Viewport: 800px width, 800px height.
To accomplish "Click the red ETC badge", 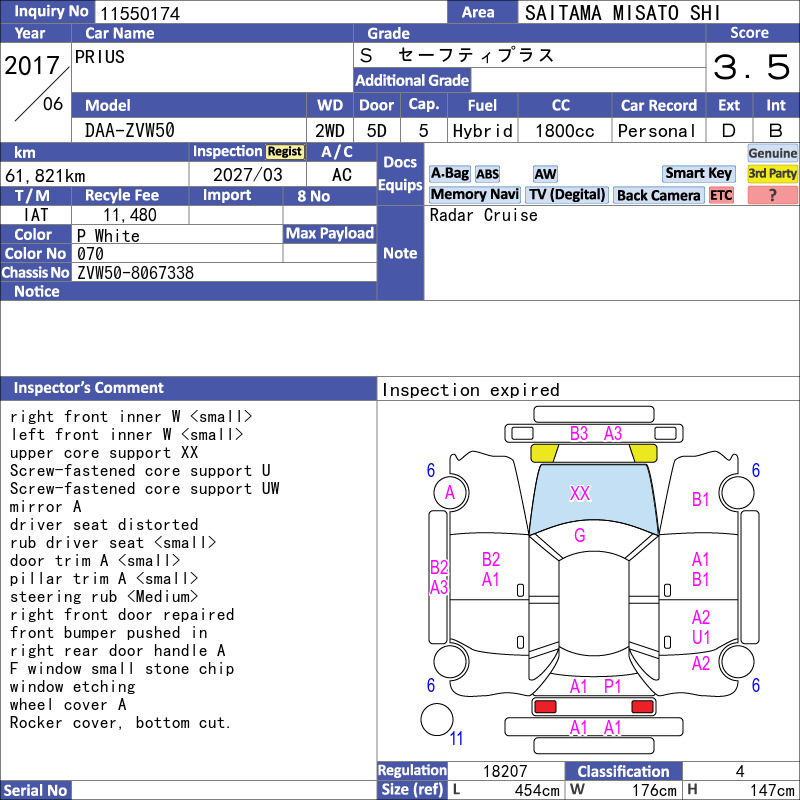I will pyautogui.click(x=721, y=195).
